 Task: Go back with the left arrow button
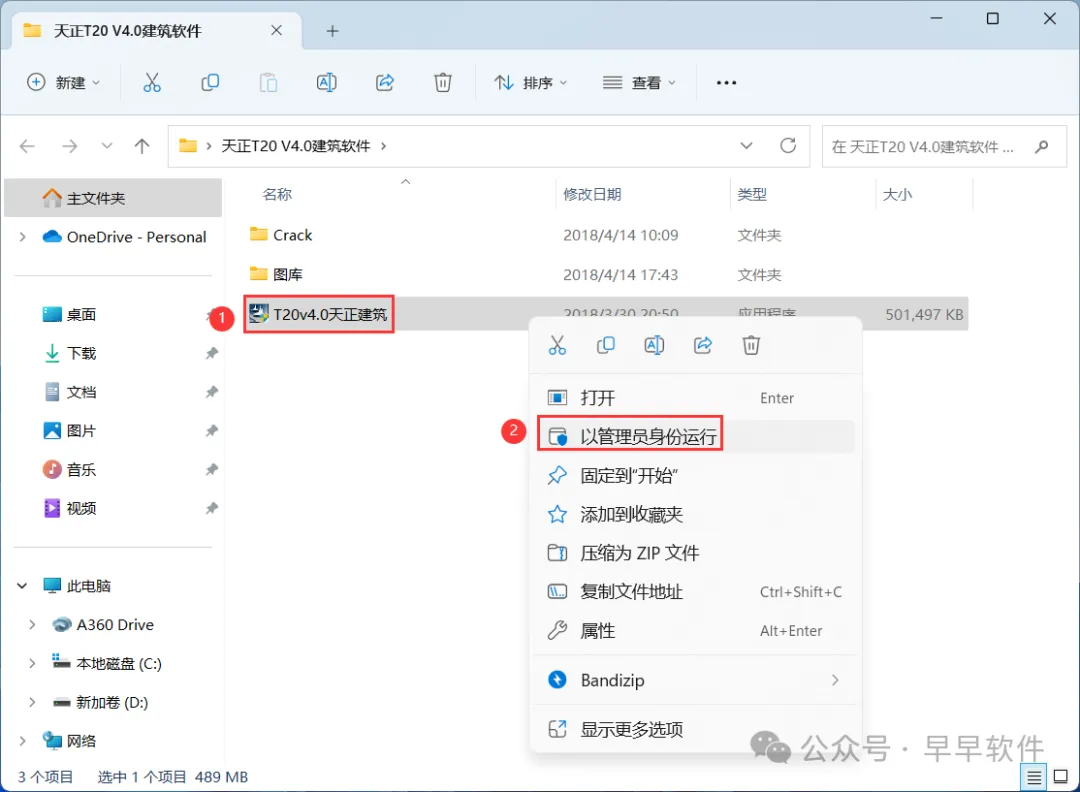click(28, 146)
